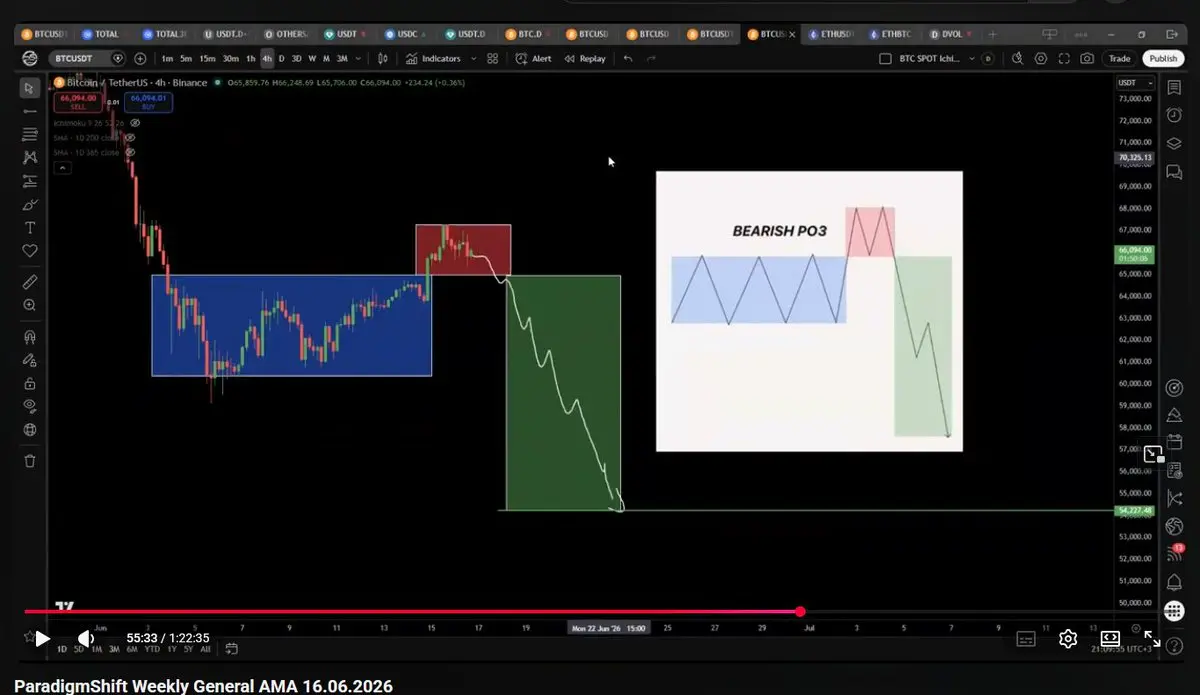The width and height of the screenshot is (1200, 695).
Task: Toggle the eye icon for hiding drawings
Action: tap(29, 406)
